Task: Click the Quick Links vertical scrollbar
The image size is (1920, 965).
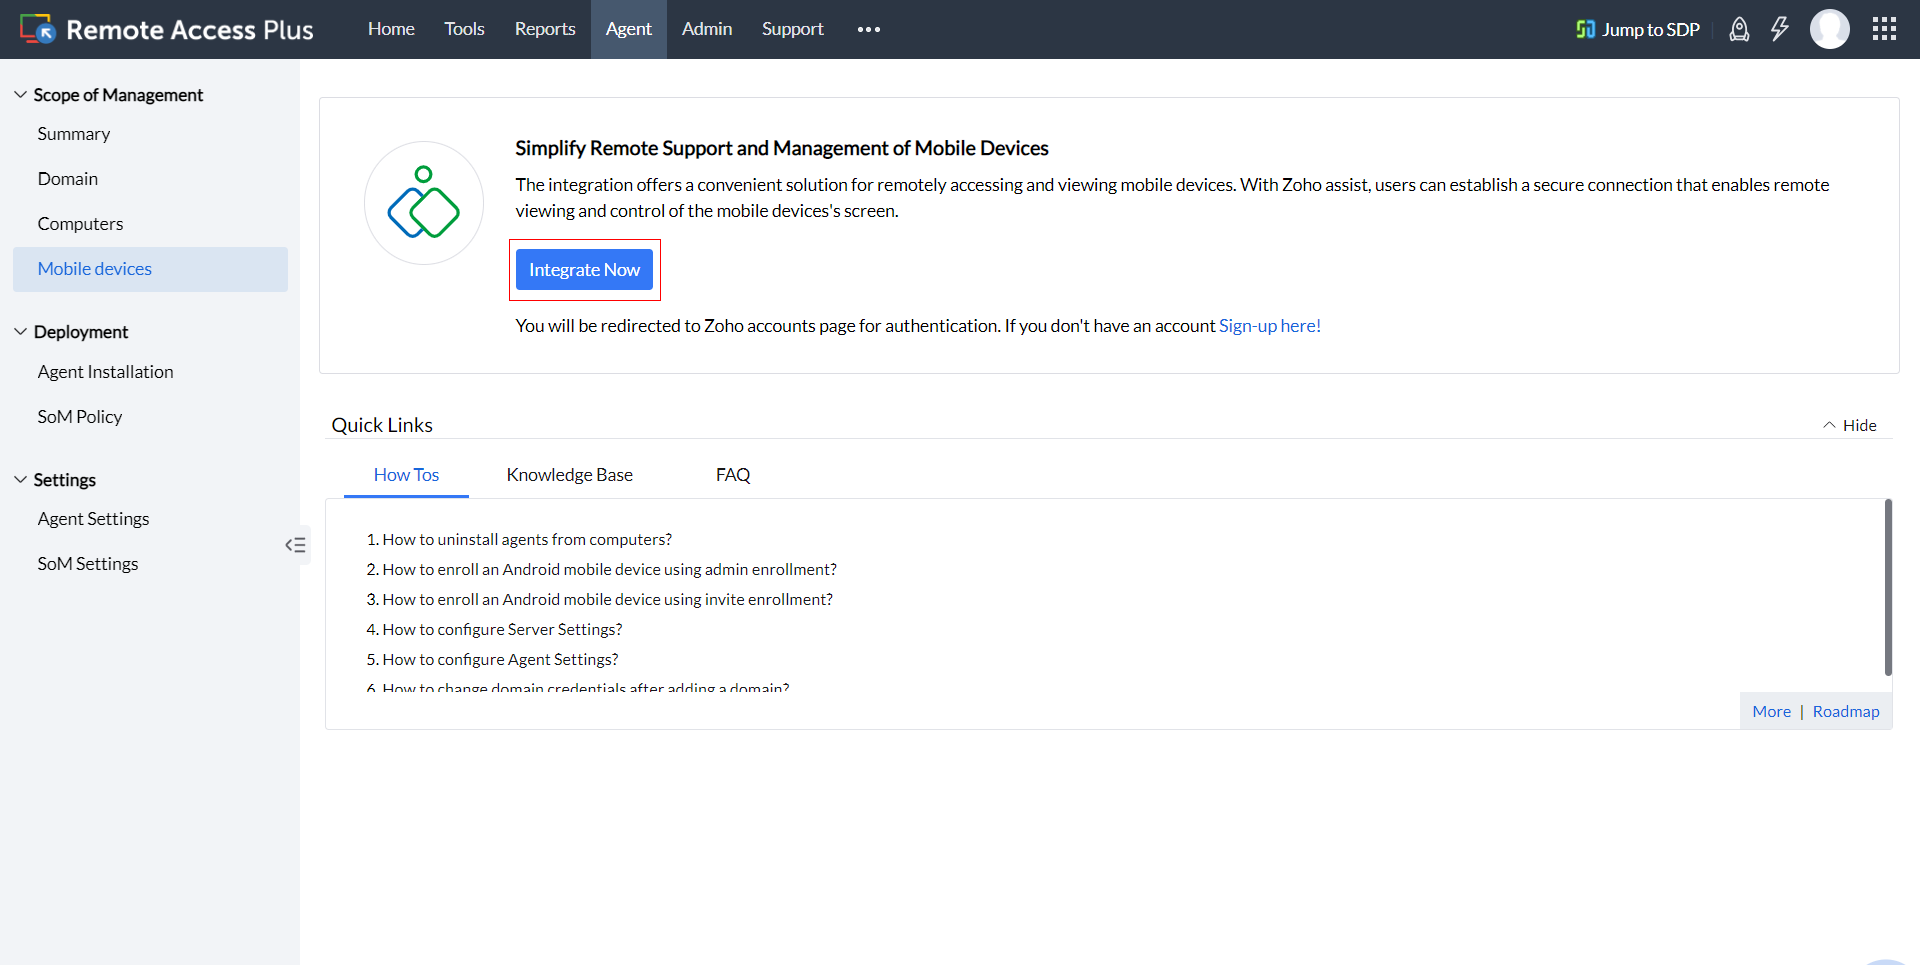Action: [1888, 587]
